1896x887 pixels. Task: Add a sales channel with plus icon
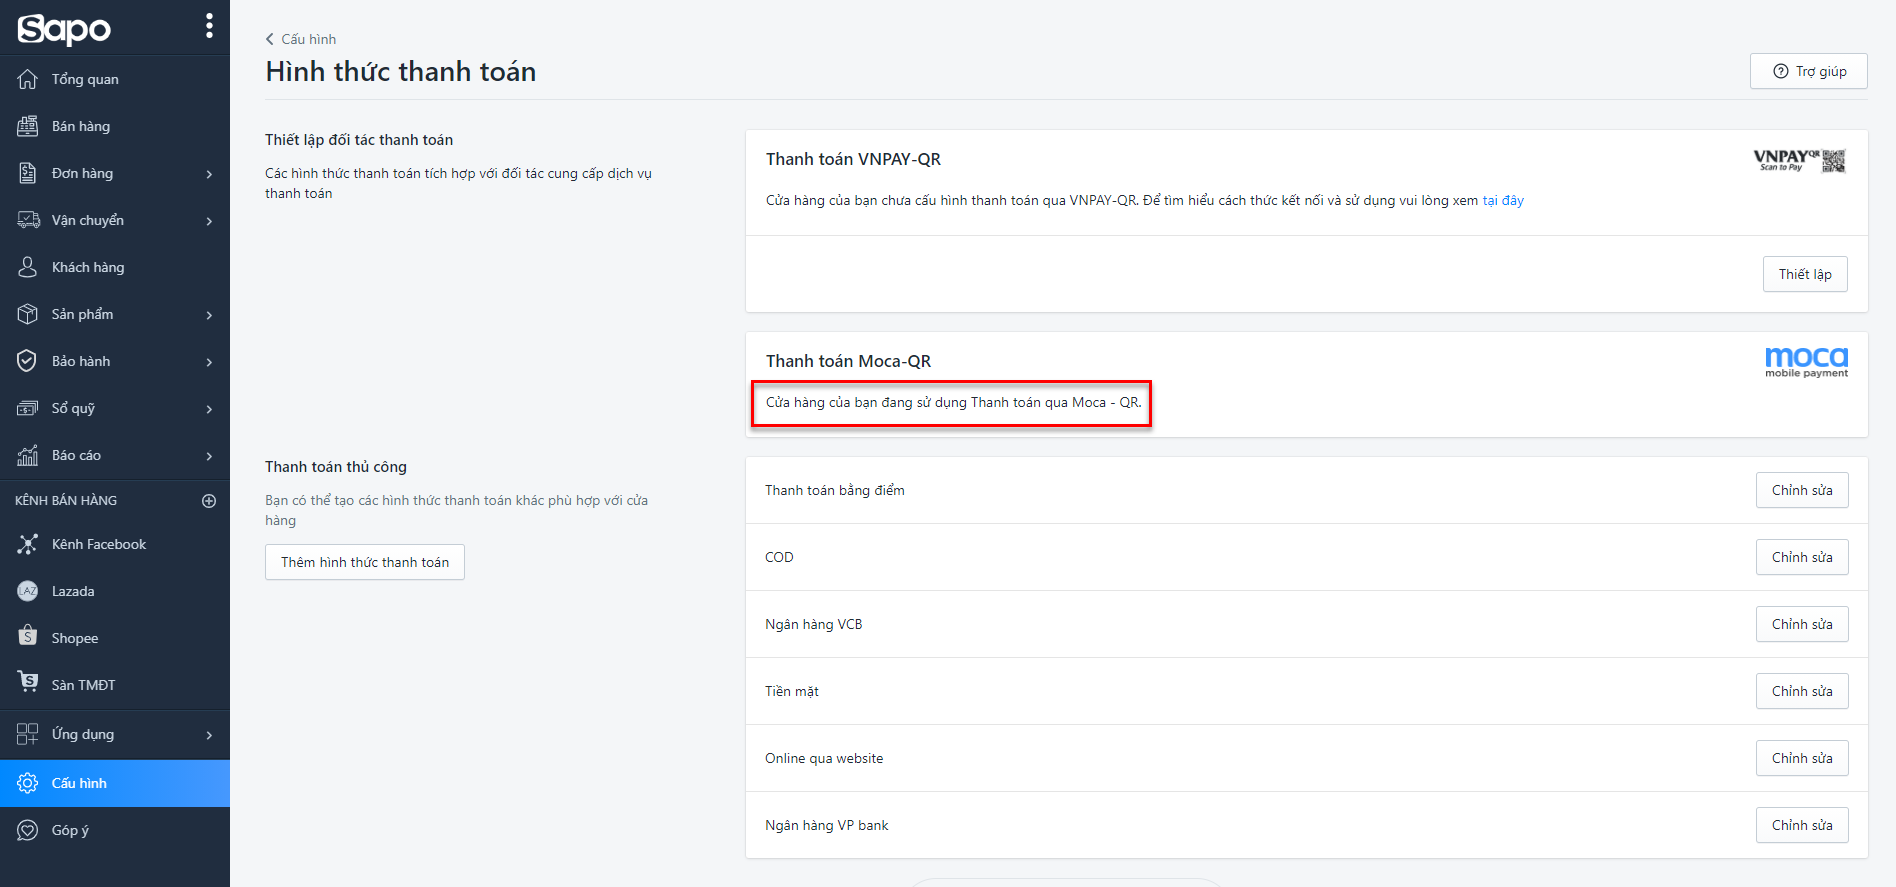pyautogui.click(x=209, y=501)
